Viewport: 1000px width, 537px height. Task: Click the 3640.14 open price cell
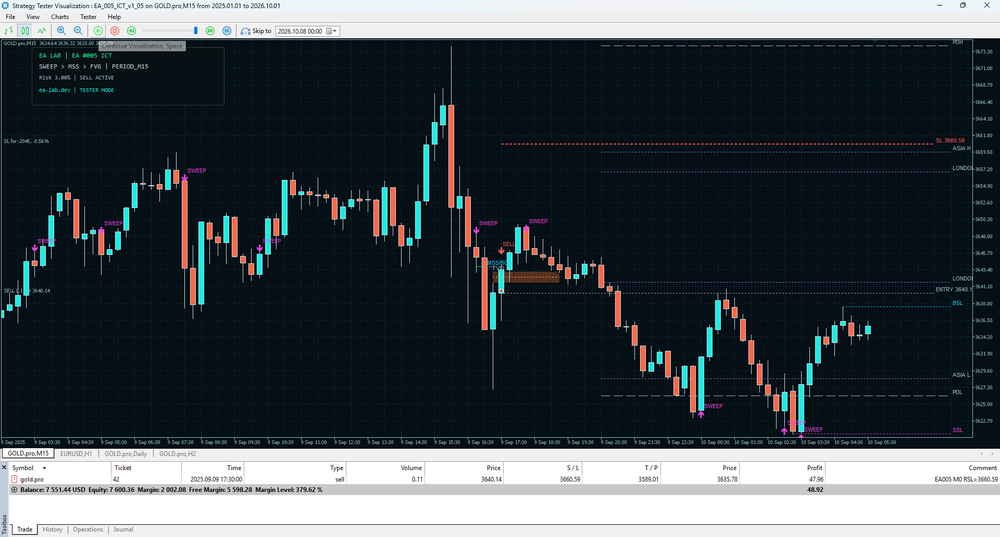tap(491, 479)
